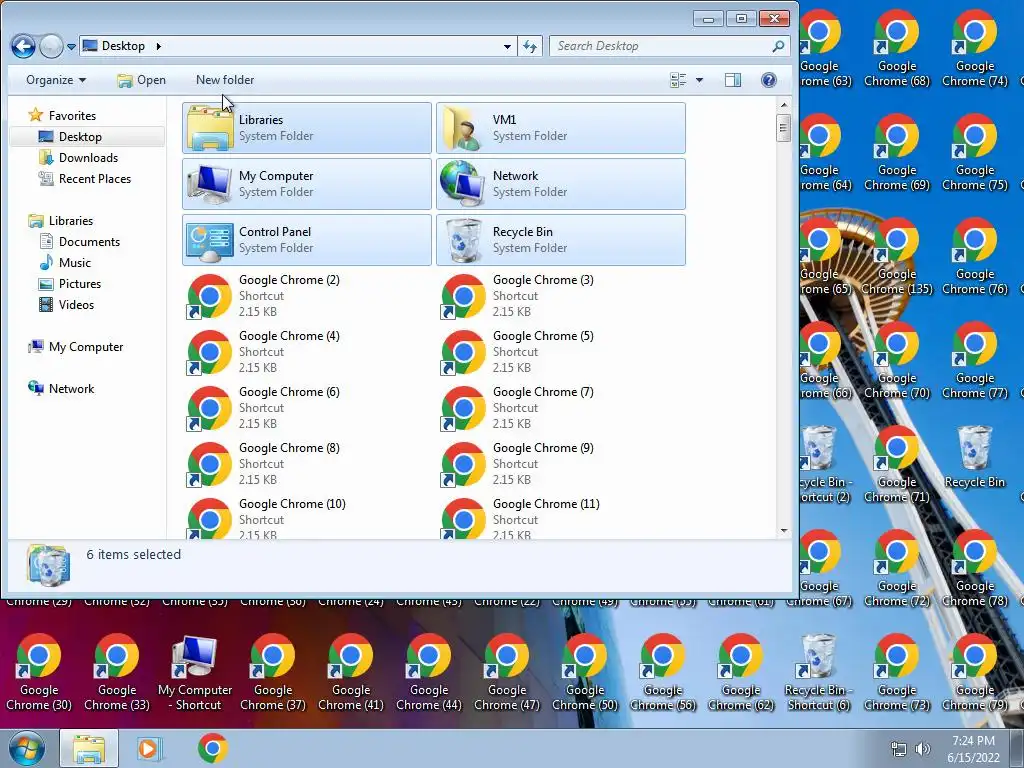Open the view options dropdown arrow
Screen dimensions: 1024x768
[699, 80]
